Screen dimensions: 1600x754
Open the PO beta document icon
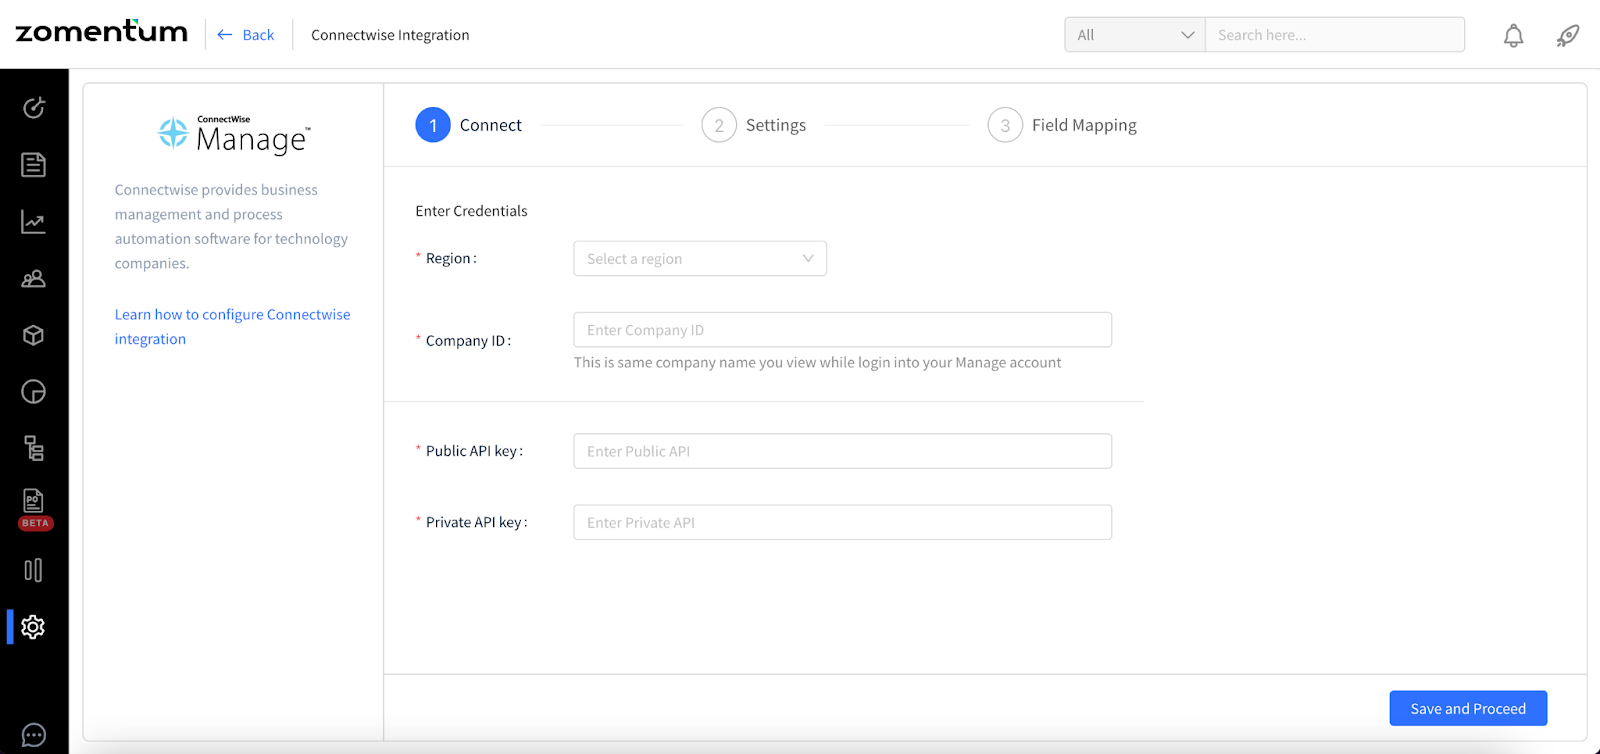click(34, 509)
